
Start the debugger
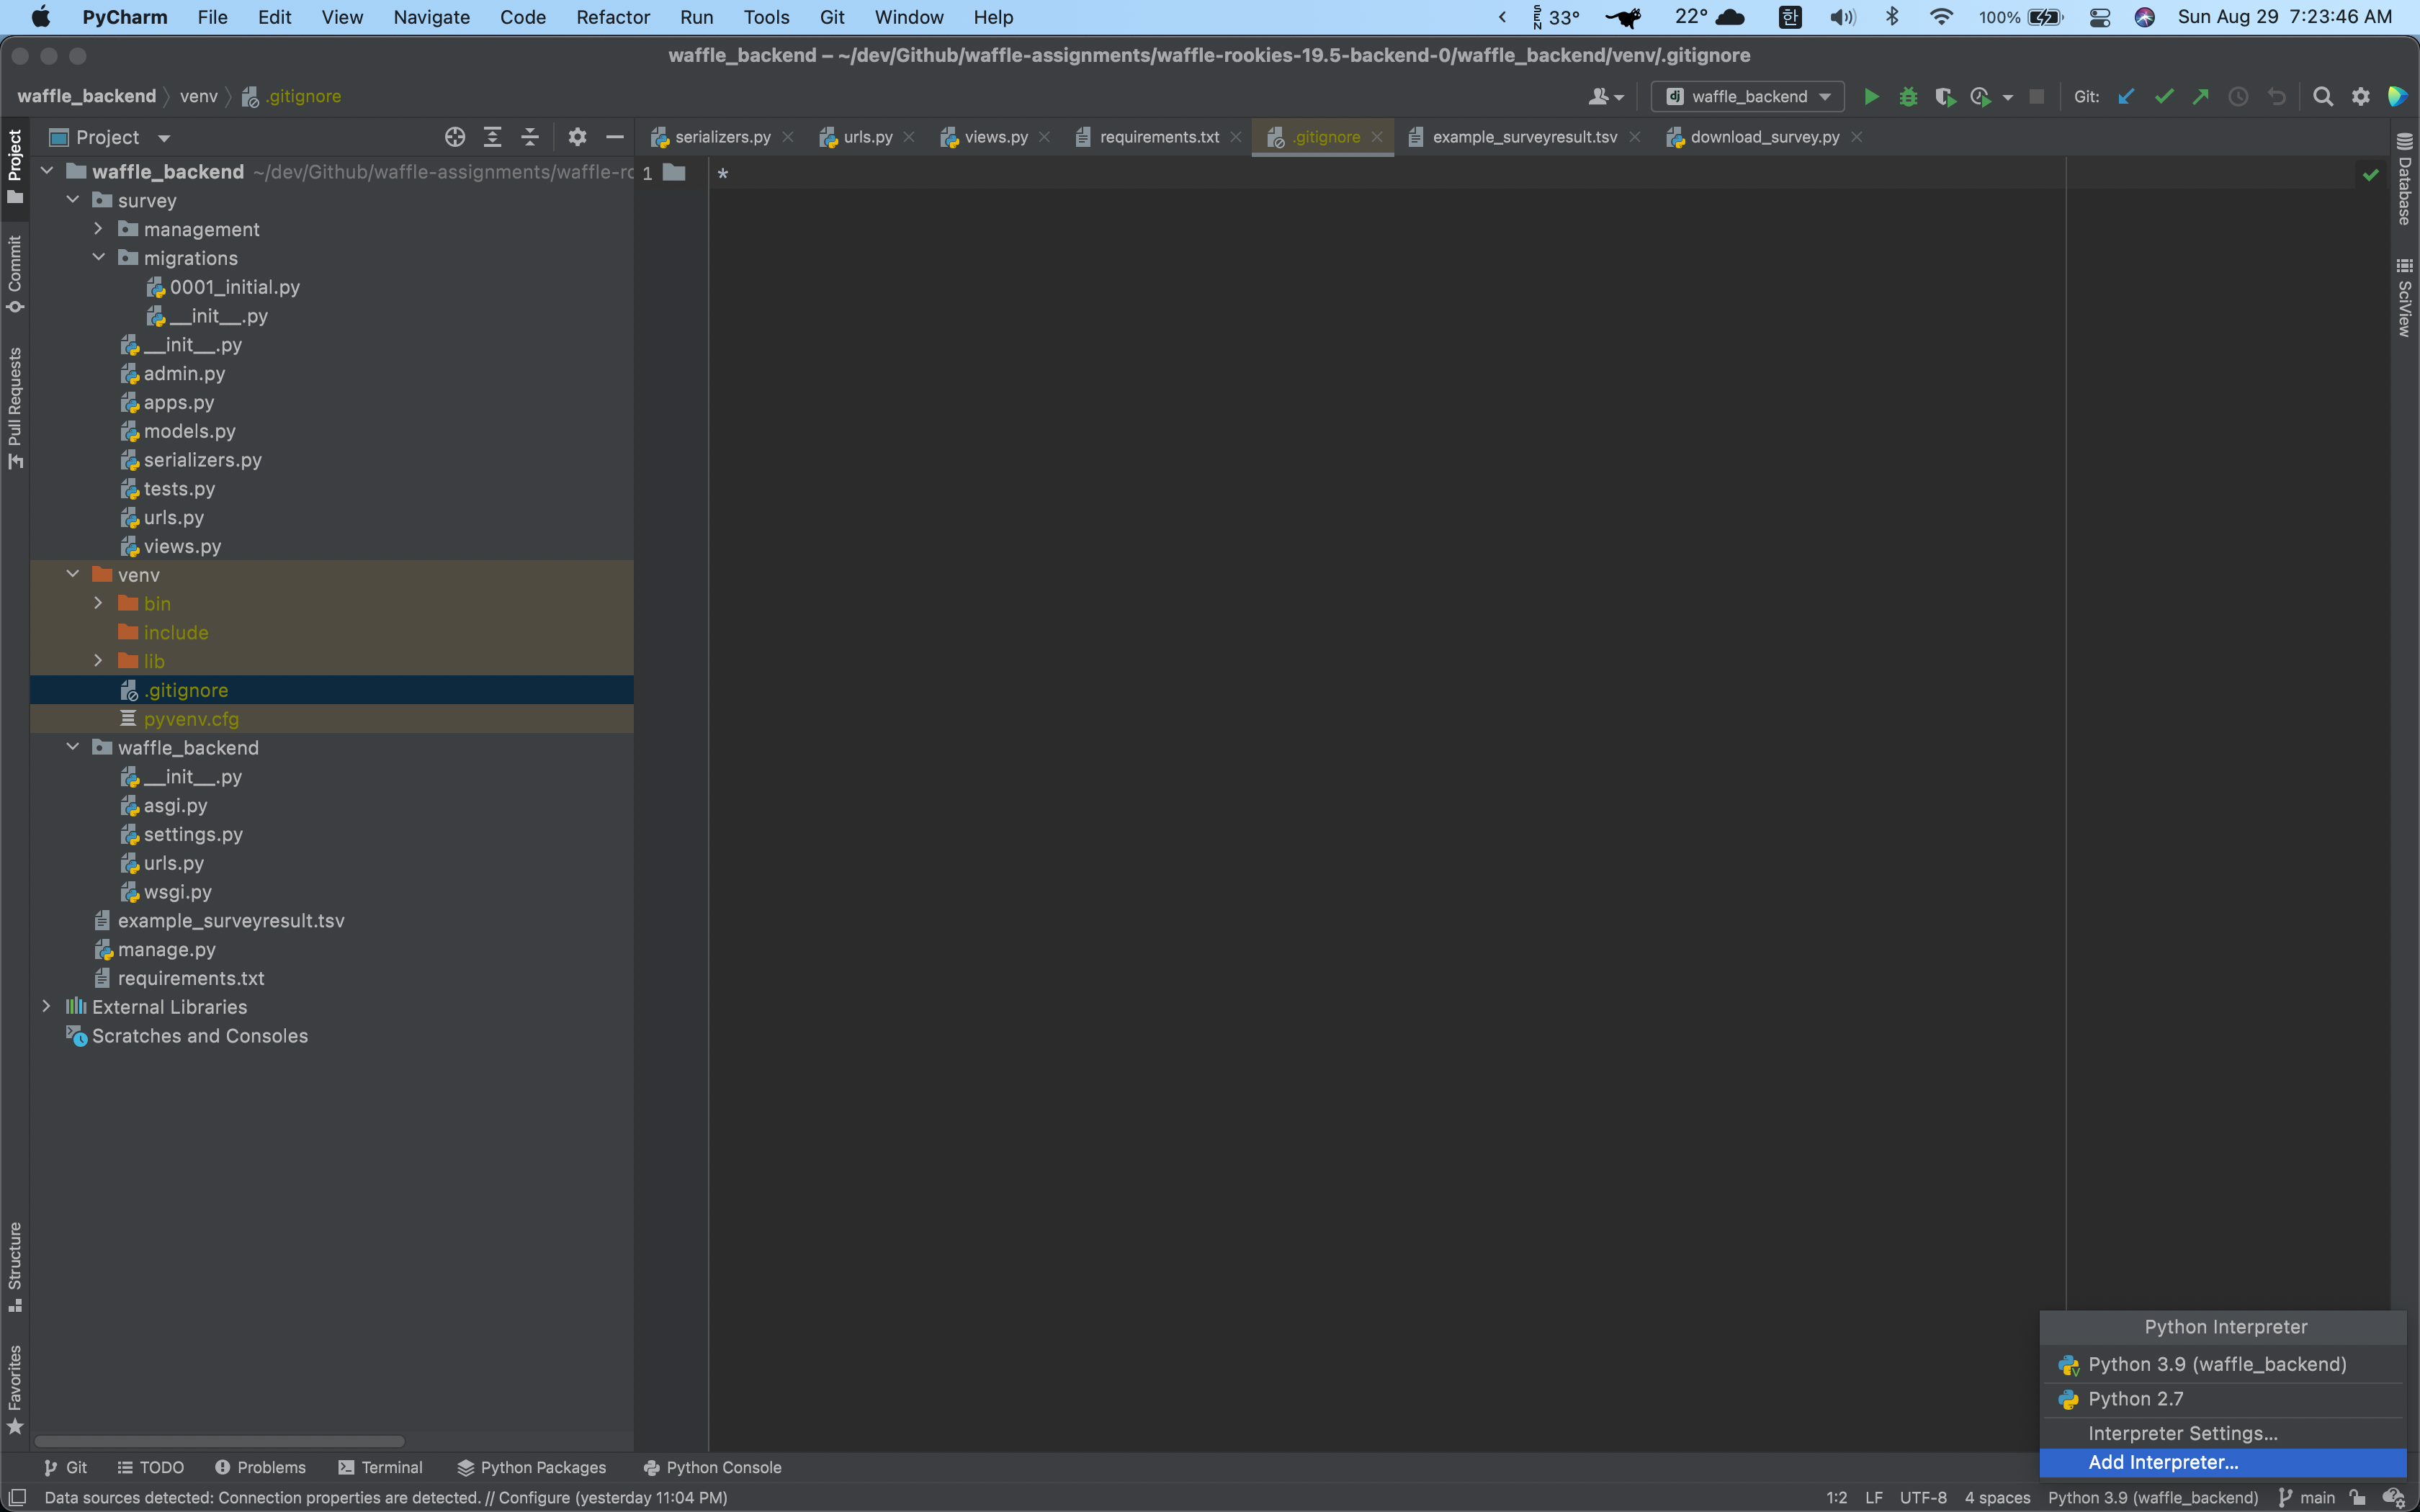1909,96
